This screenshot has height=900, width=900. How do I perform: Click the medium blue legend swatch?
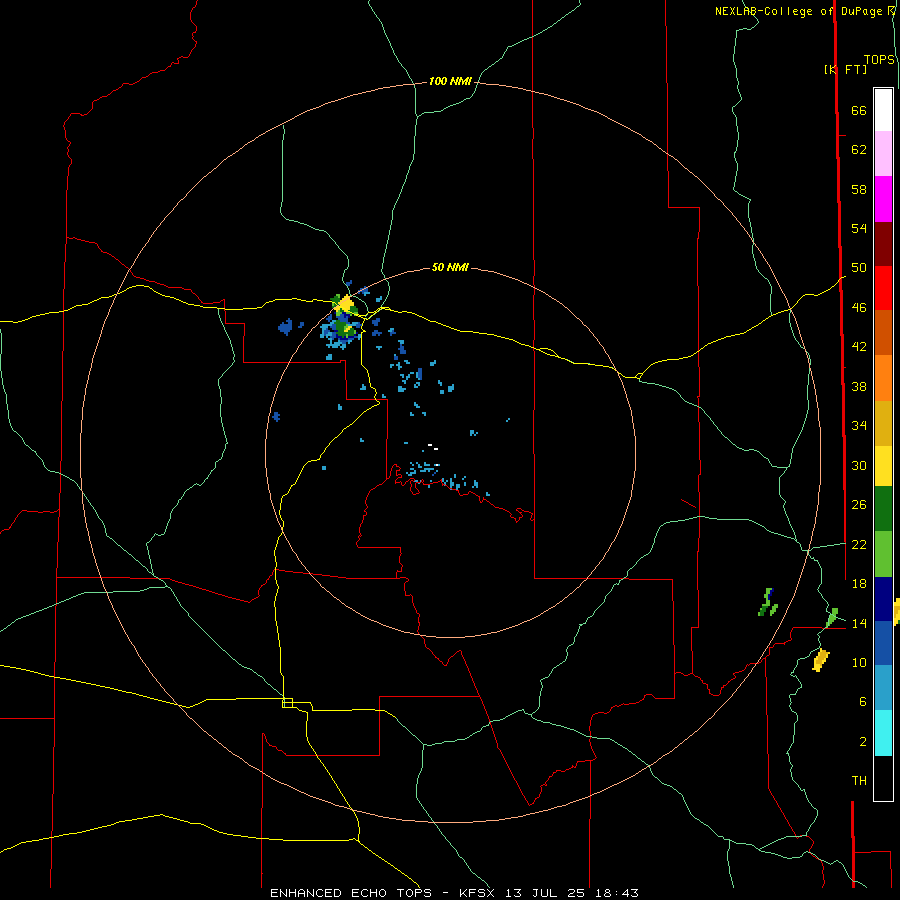883,643
